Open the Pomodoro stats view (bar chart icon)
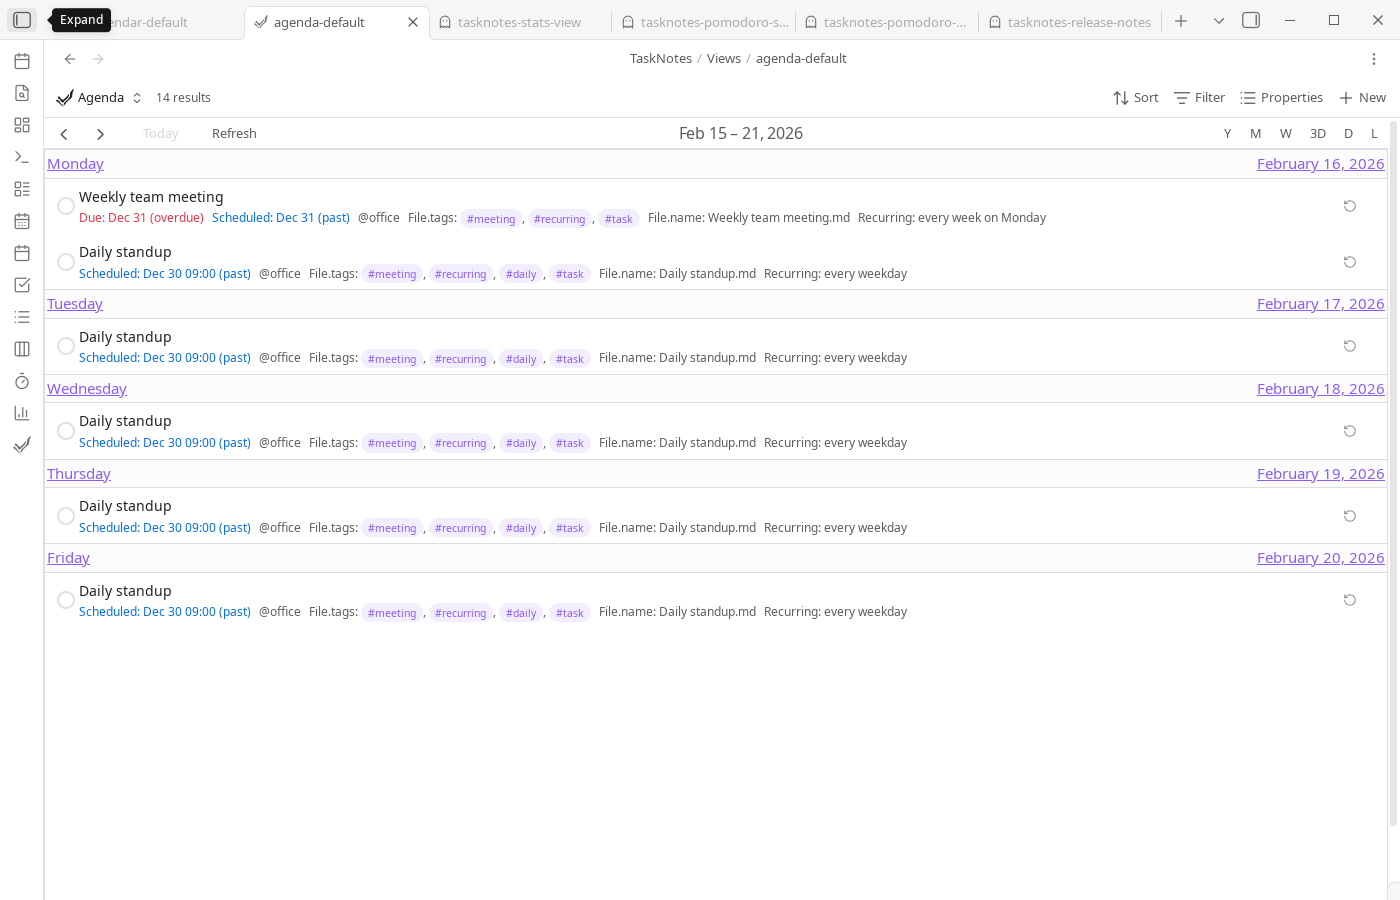The height and width of the screenshot is (900, 1400). 22,412
